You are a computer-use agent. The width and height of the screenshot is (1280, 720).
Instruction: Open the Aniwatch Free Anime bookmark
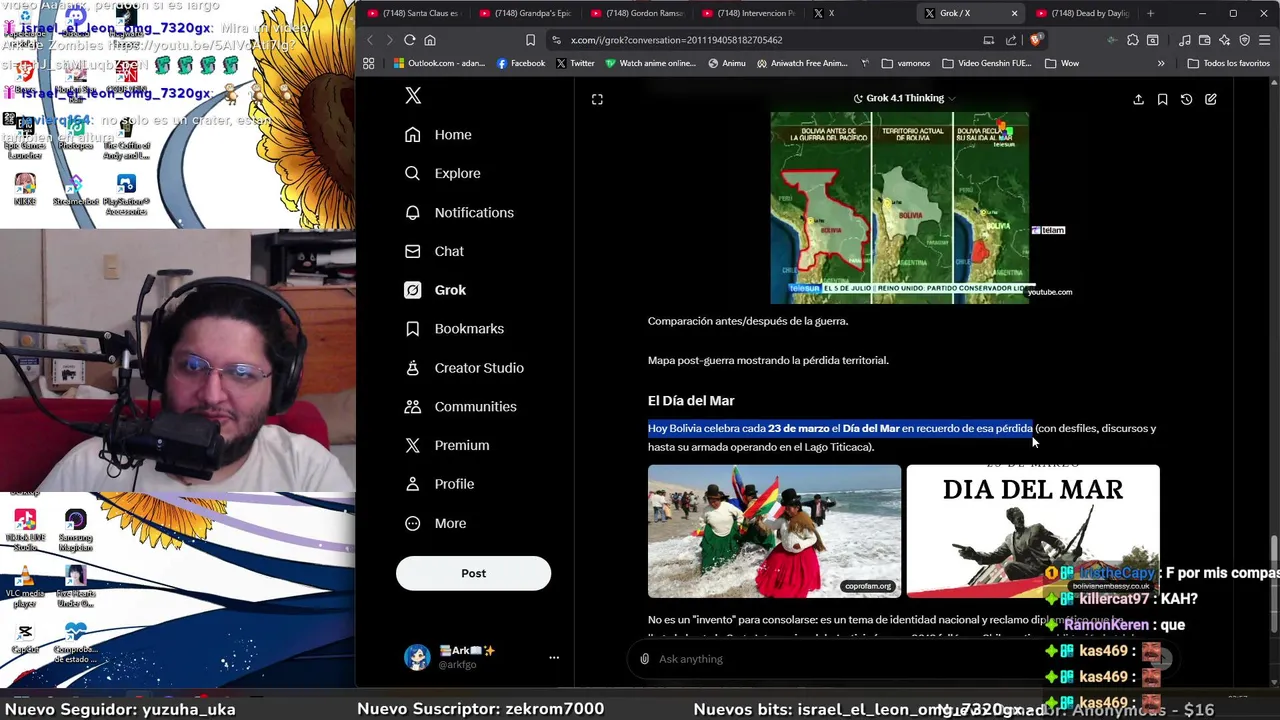pos(802,63)
